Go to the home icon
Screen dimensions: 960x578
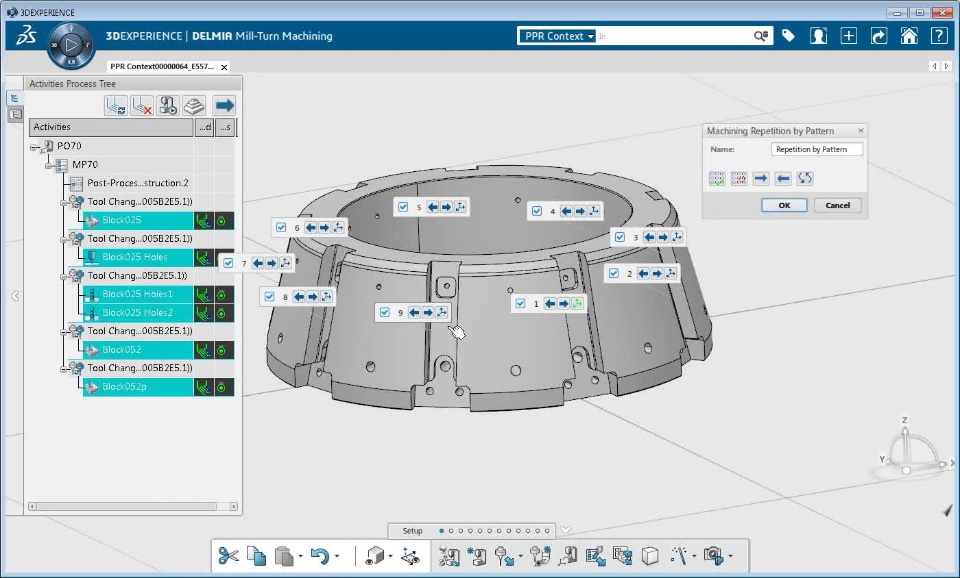tap(909, 36)
